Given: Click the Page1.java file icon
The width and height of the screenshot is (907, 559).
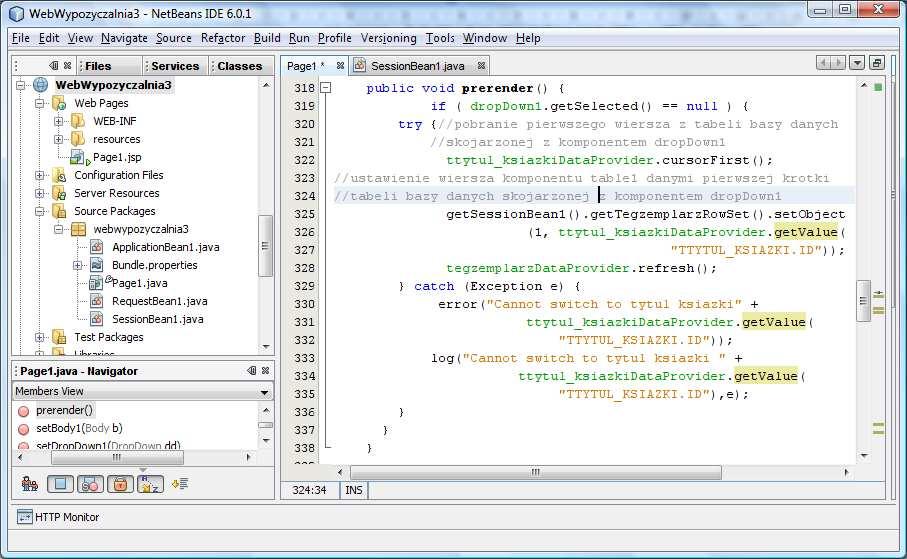Looking at the screenshot, I should [97, 283].
